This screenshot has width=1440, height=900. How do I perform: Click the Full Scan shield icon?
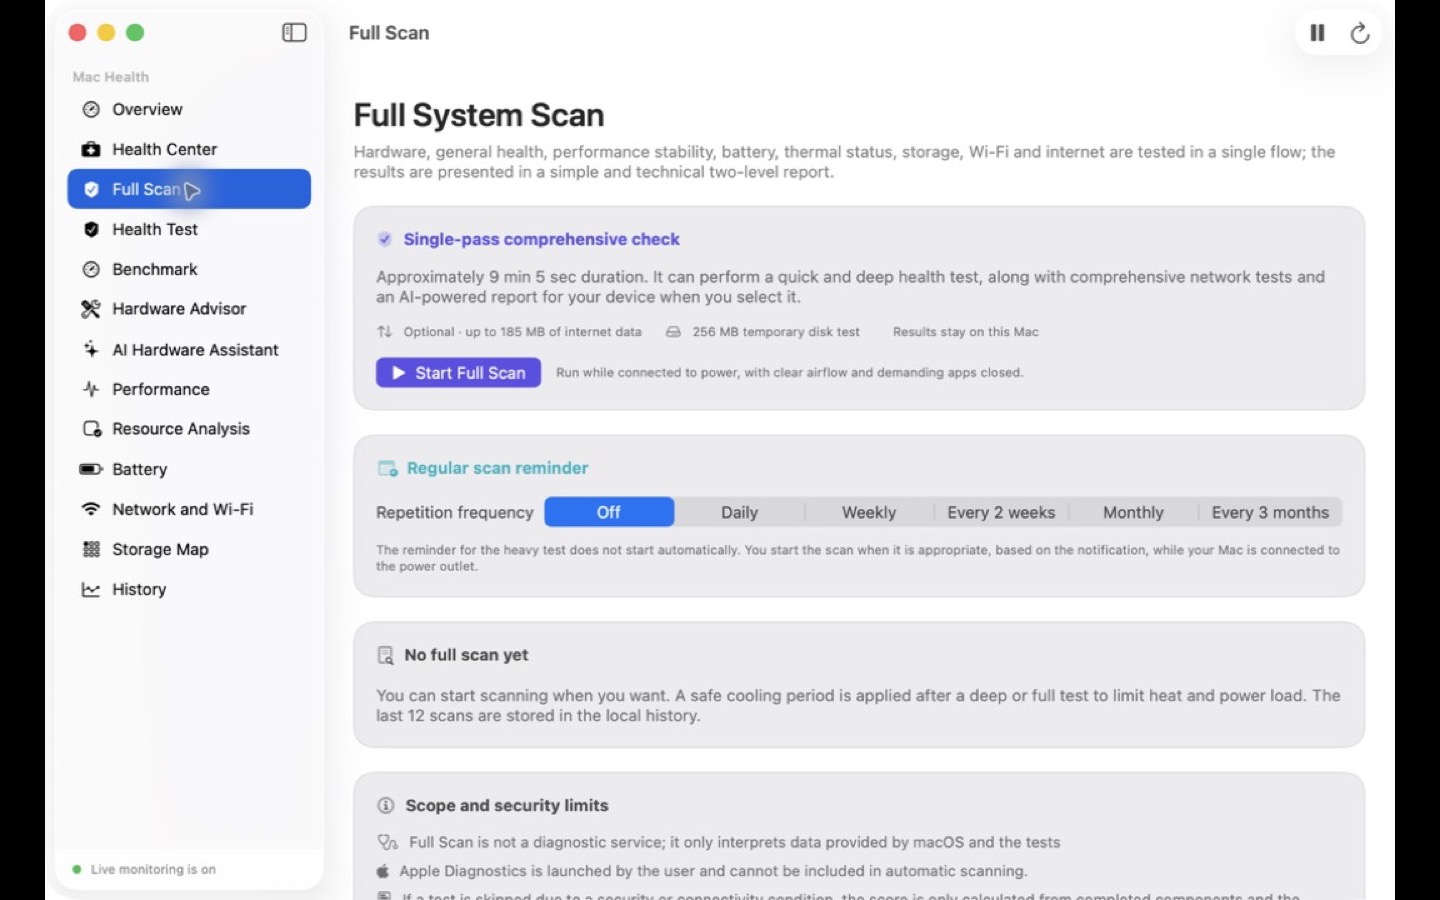click(x=91, y=189)
